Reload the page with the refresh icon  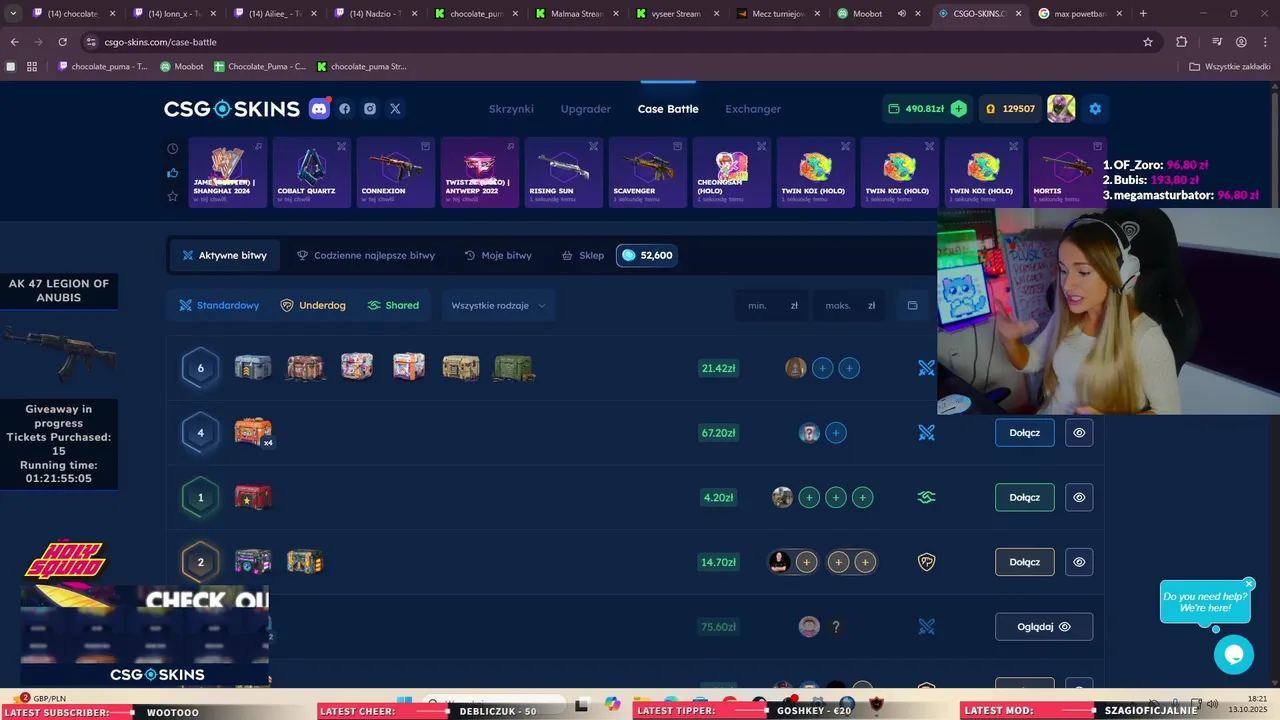click(62, 42)
